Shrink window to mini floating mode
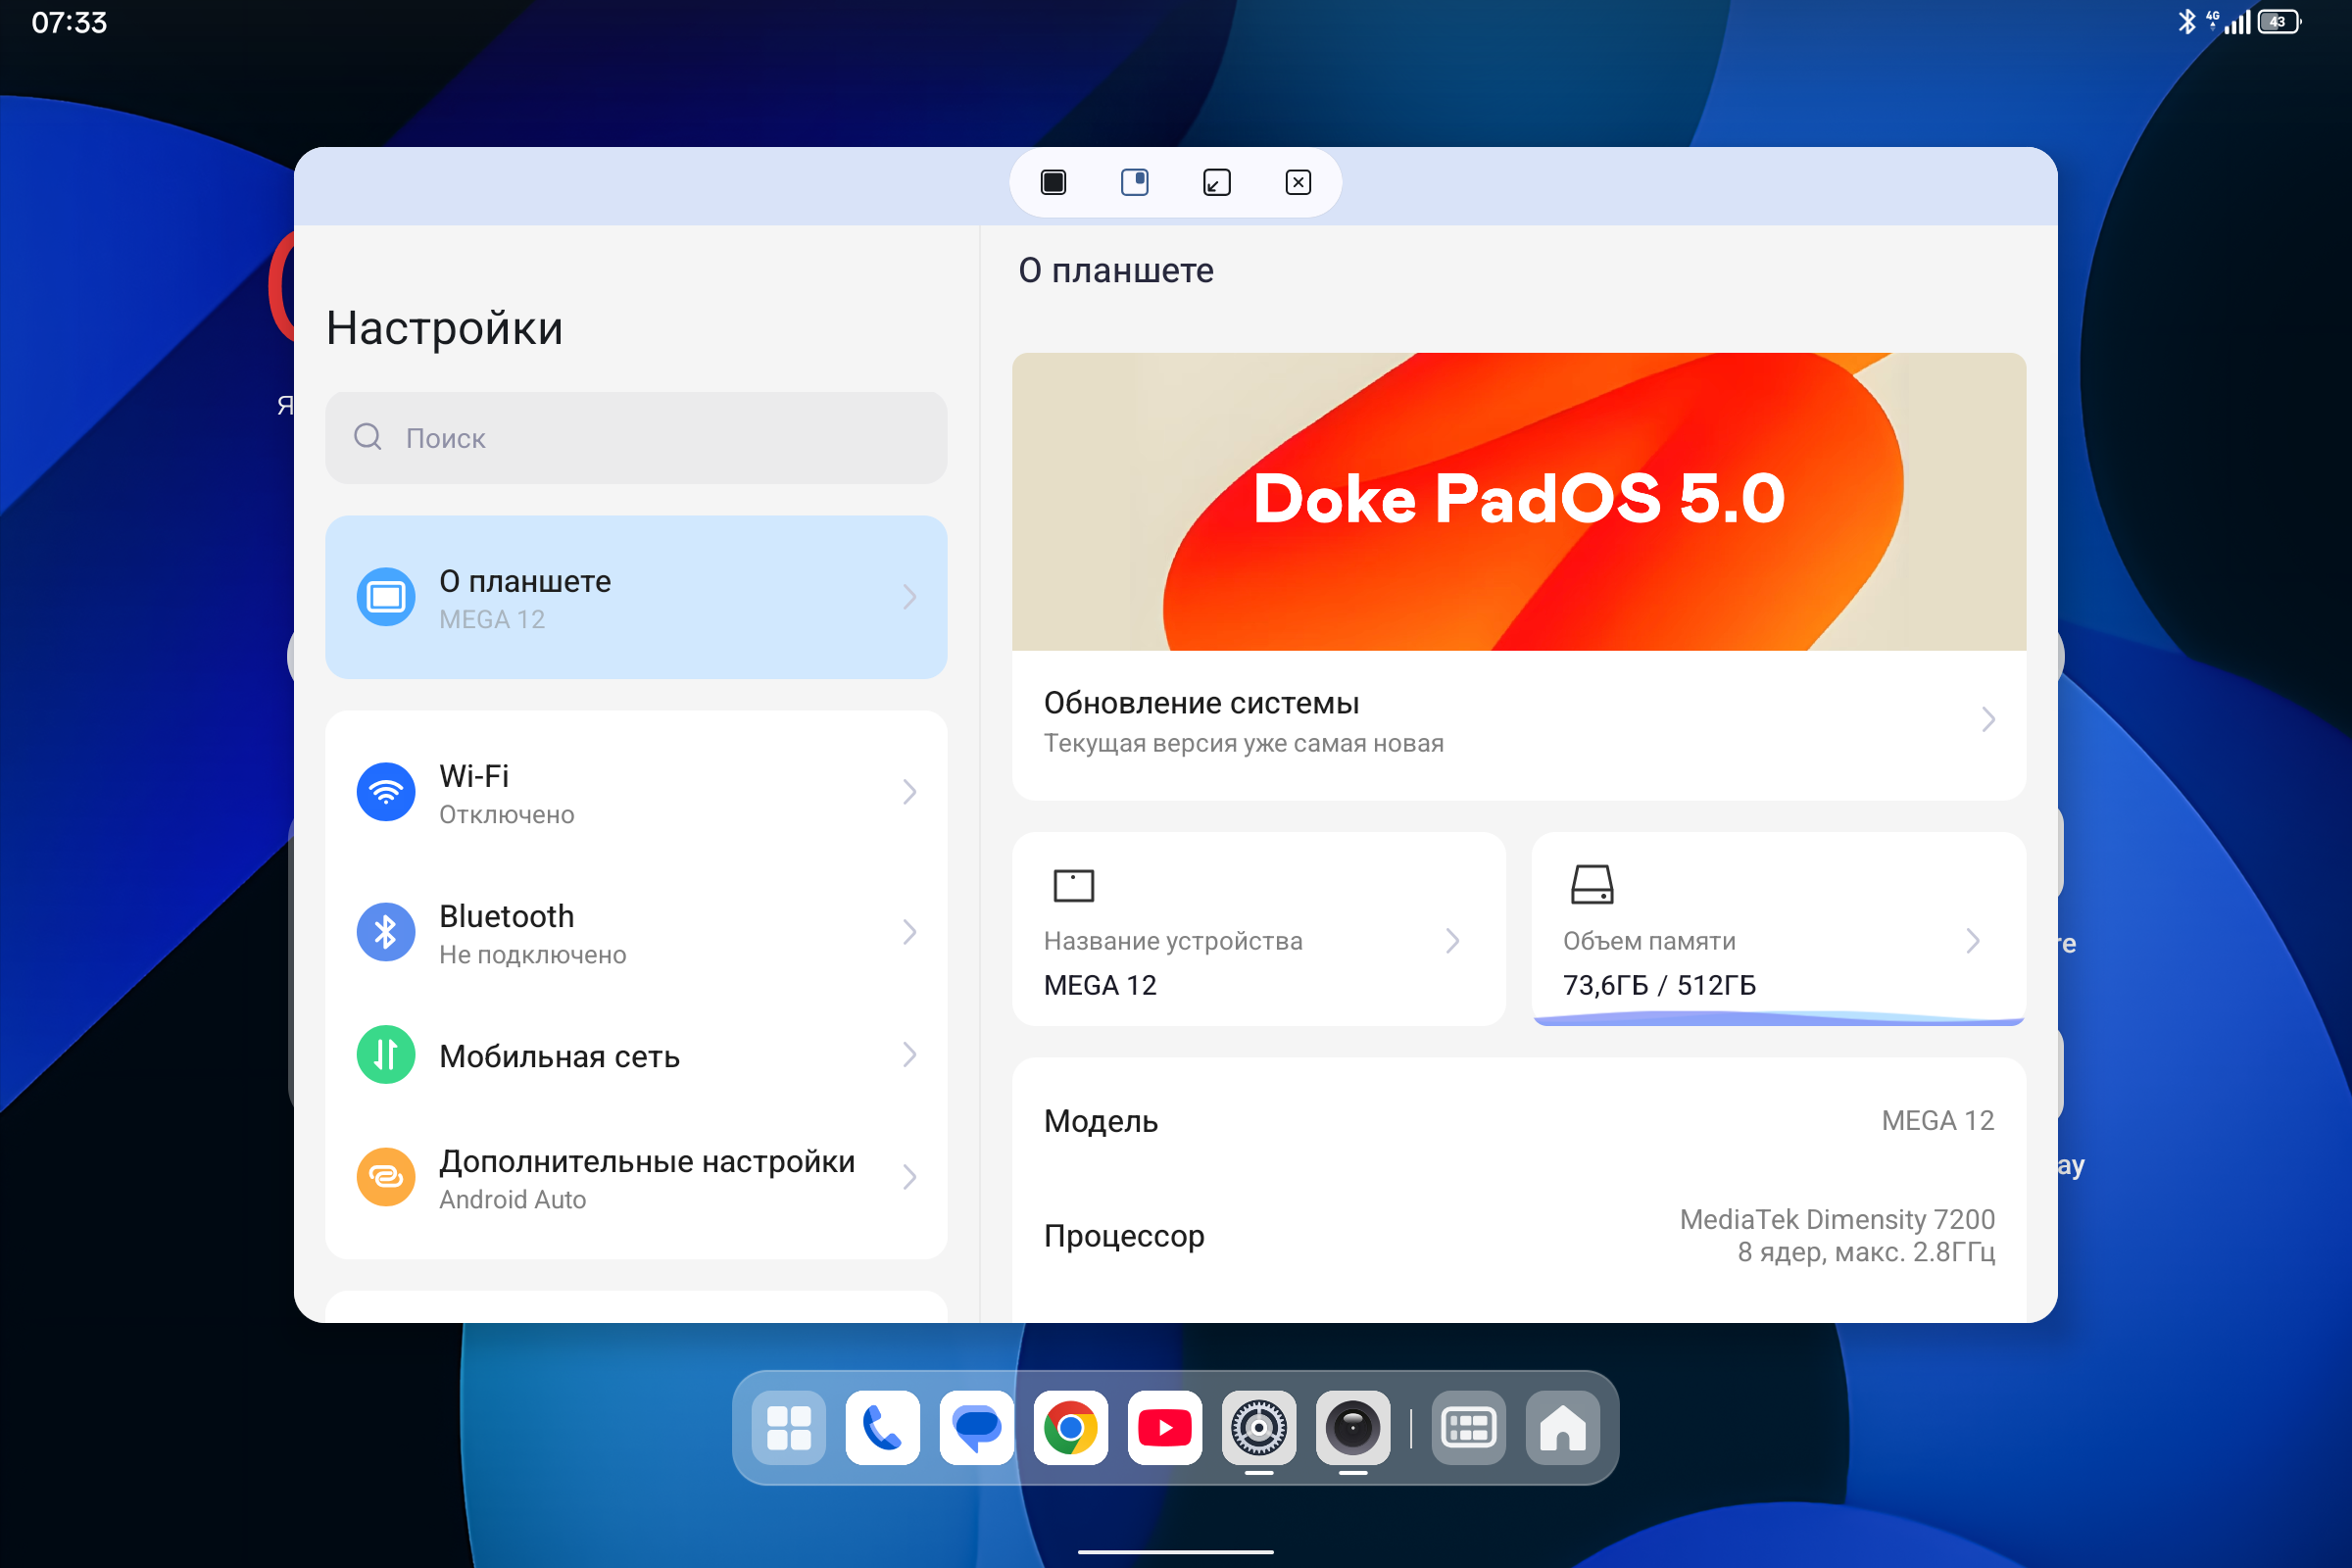 [1217, 182]
